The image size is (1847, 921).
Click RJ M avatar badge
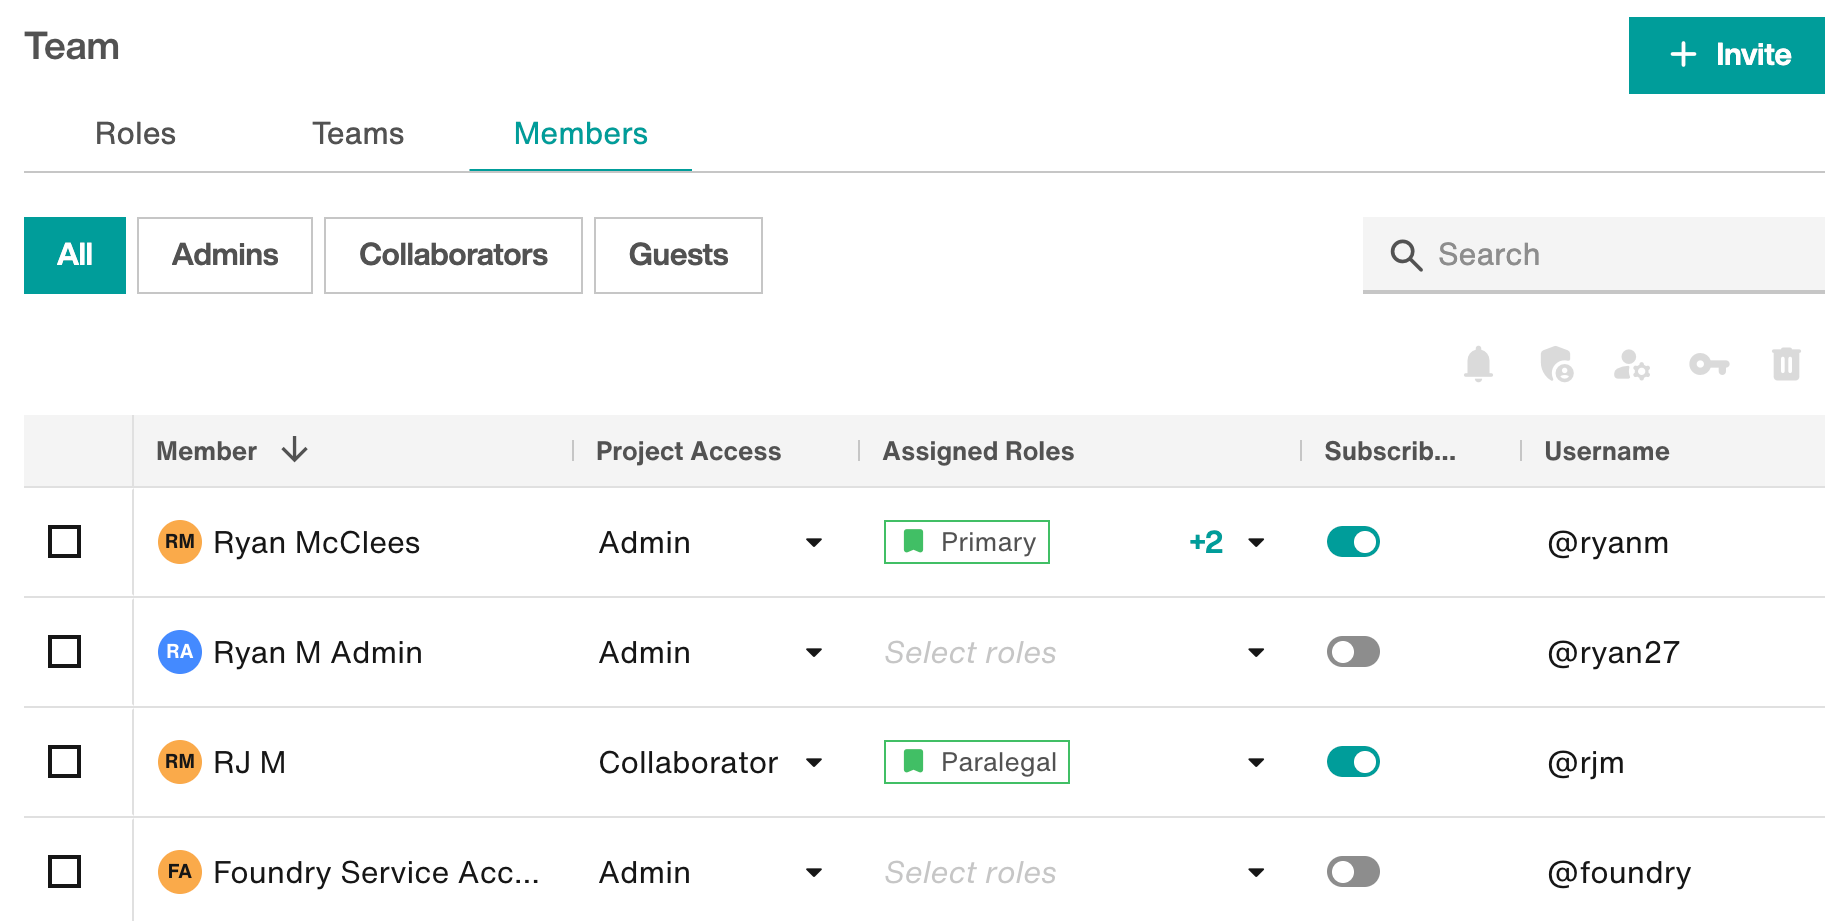coord(180,762)
